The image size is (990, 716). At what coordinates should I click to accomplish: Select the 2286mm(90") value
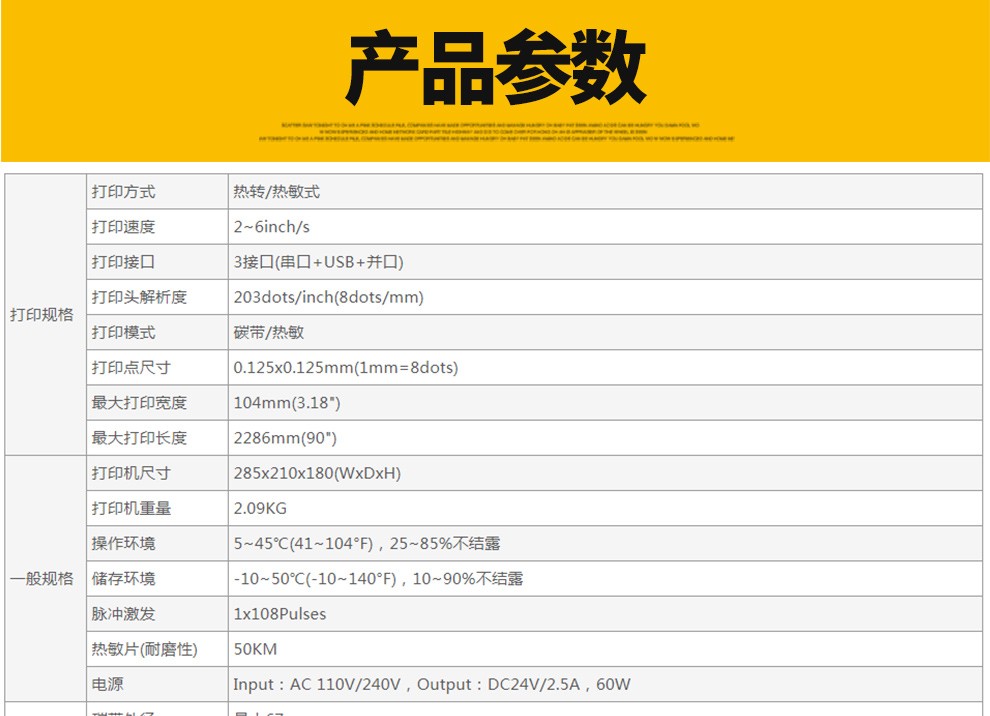[x=285, y=438]
